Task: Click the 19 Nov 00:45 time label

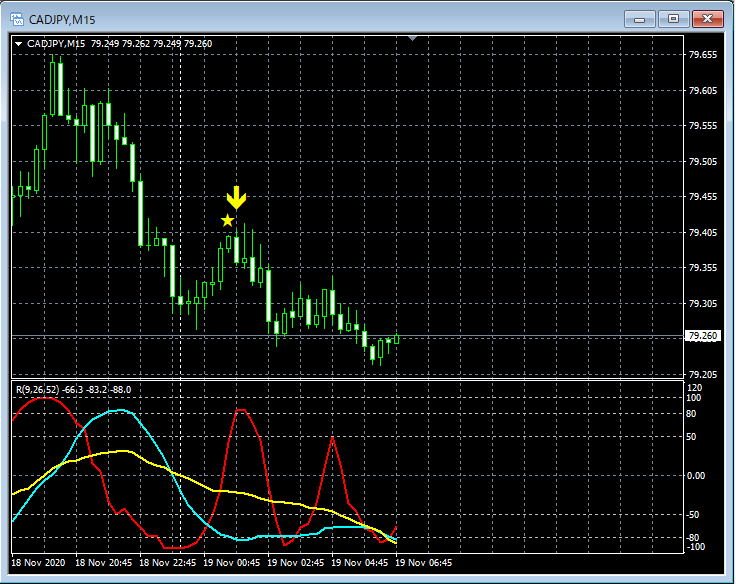Action: pos(230,563)
